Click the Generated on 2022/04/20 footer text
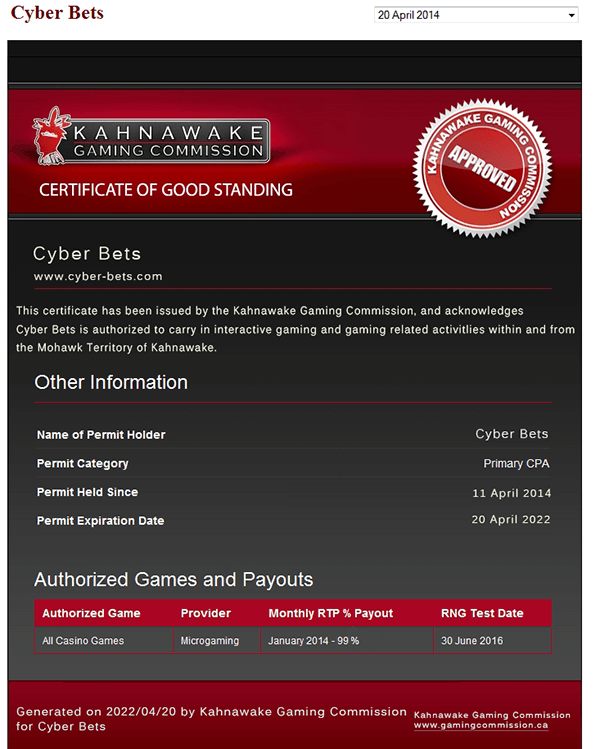The width and height of the screenshot is (600, 749). tap(212, 719)
